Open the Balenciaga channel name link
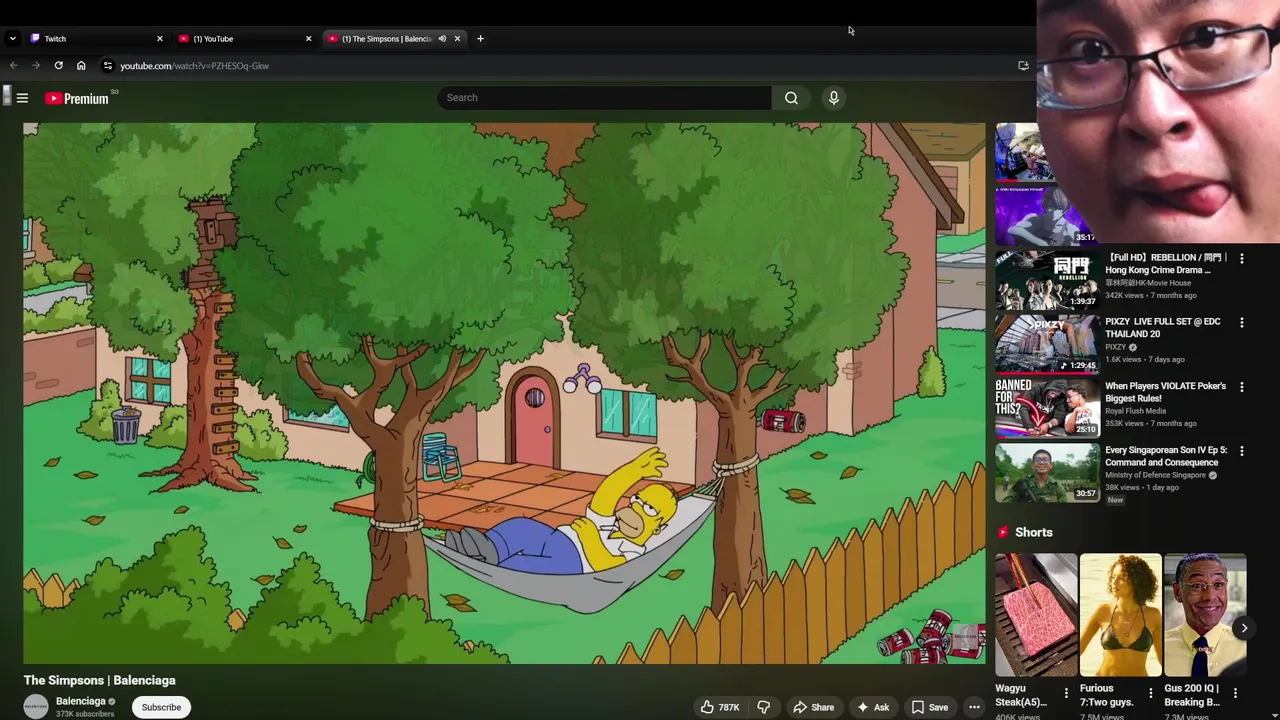 click(x=81, y=701)
